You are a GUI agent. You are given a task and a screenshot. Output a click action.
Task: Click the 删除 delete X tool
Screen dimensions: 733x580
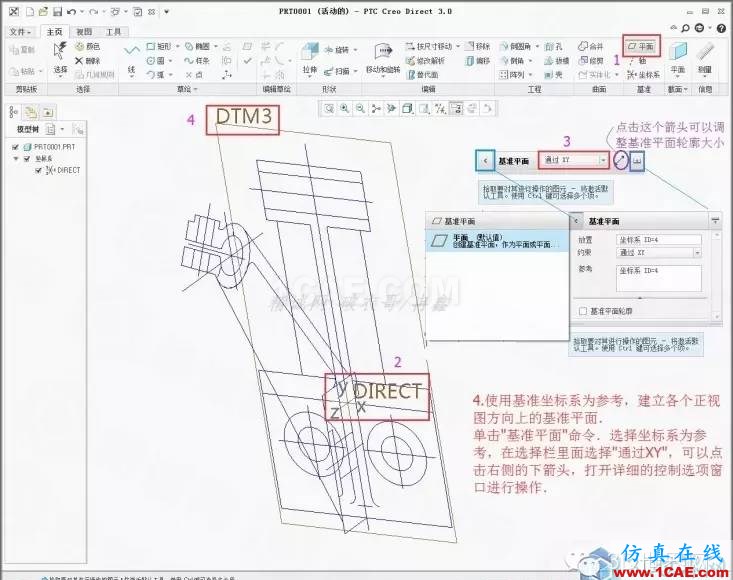[x=88, y=61]
